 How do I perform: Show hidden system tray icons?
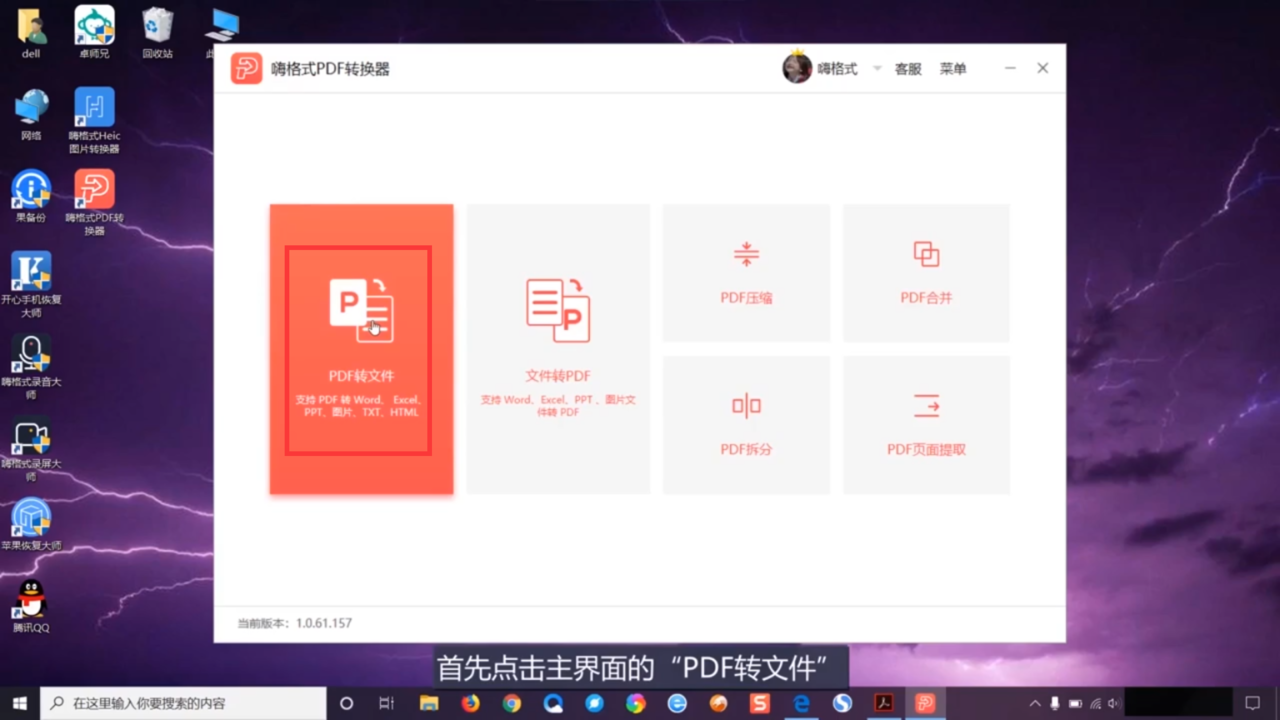(1034, 703)
